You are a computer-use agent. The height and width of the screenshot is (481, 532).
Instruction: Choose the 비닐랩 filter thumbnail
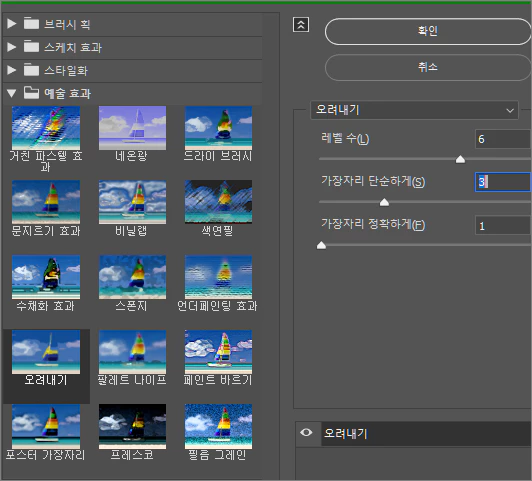coord(132,202)
